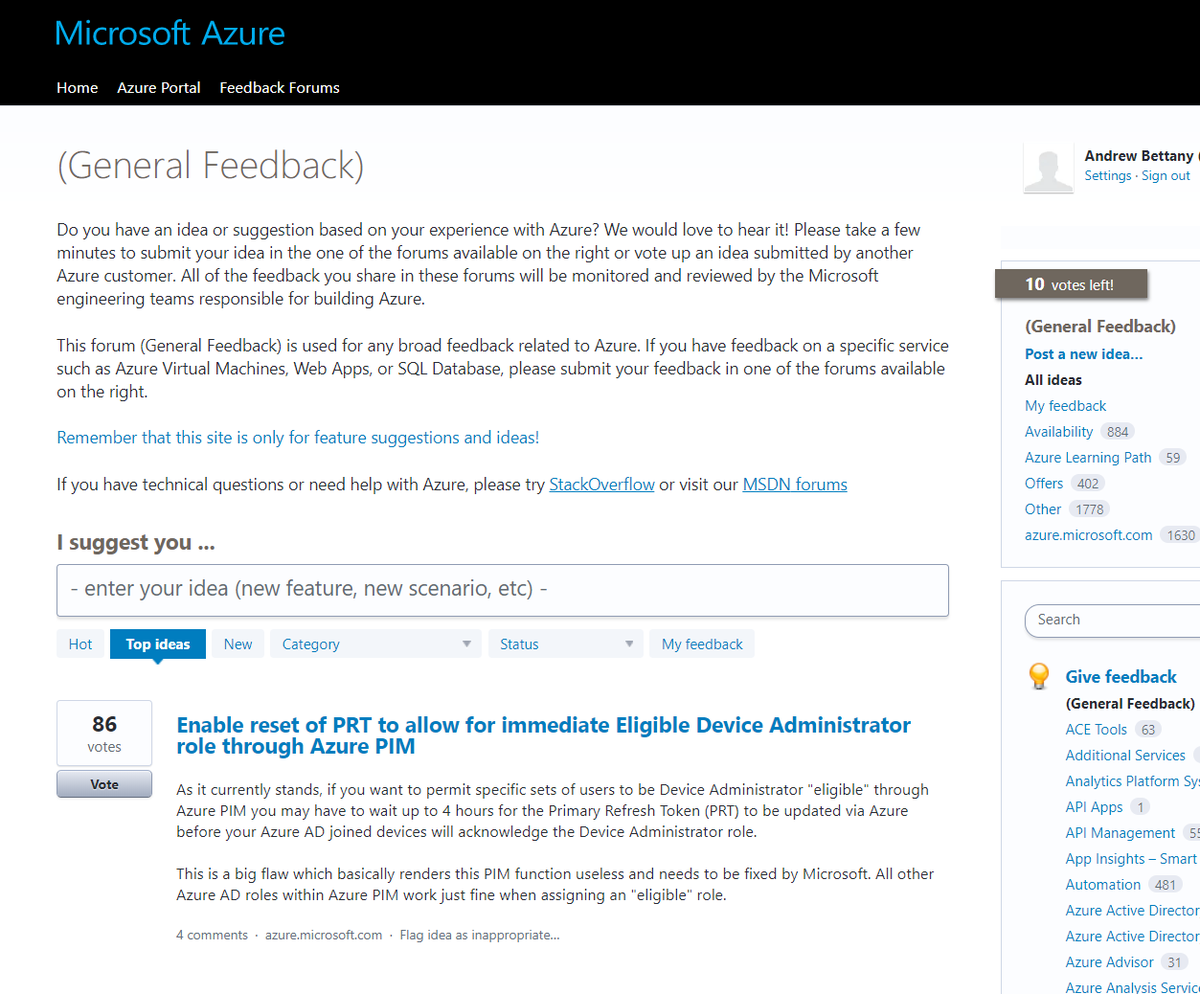Viewport: 1200px width, 994px height.
Task: Click the 481 count next to Automation
Action: pos(1165,885)
